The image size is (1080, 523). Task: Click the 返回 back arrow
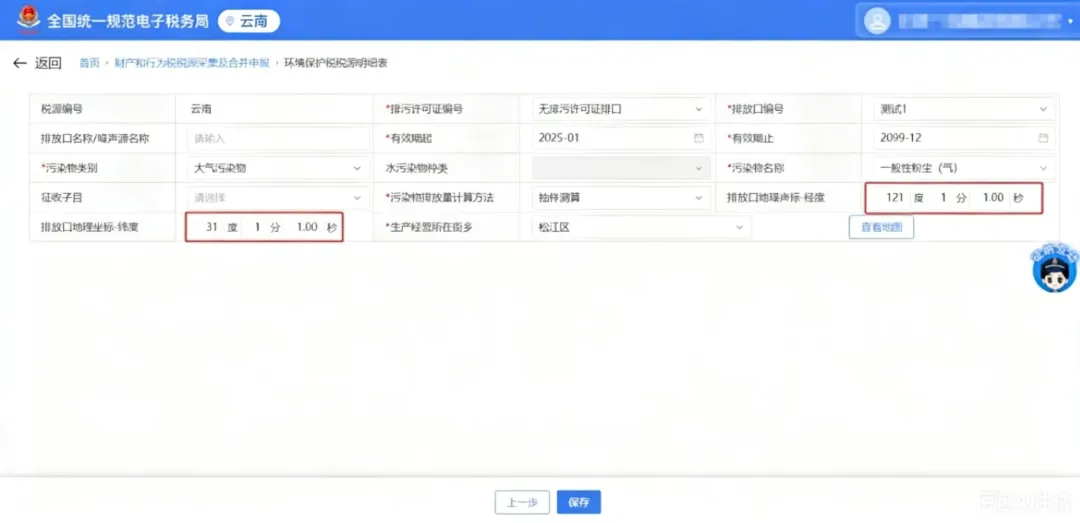[x=19, y=63]
